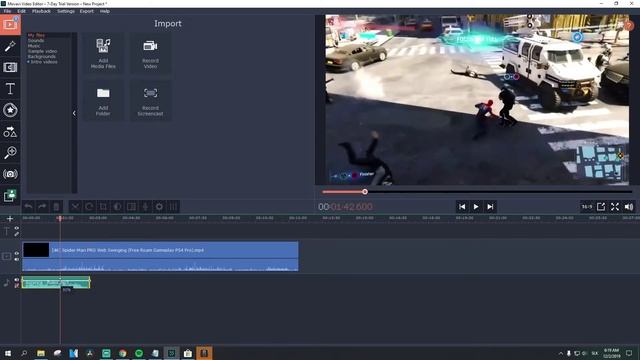
Task: Select Sample video in import list
Action: pos(42,51)
